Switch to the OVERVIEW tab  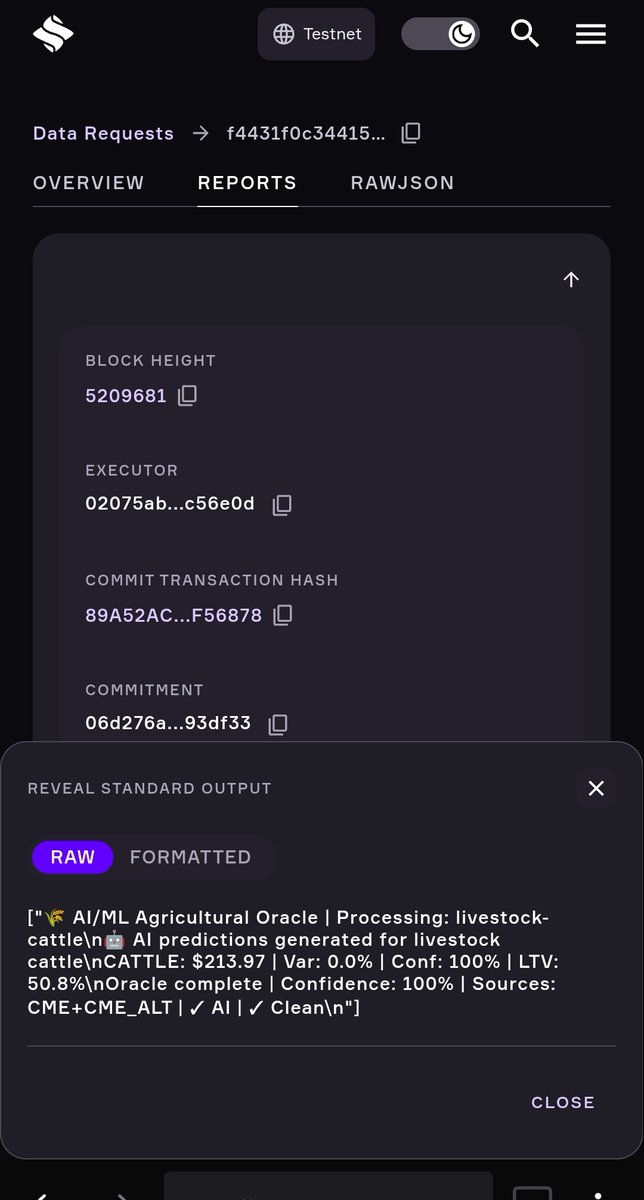click(89, 183)
